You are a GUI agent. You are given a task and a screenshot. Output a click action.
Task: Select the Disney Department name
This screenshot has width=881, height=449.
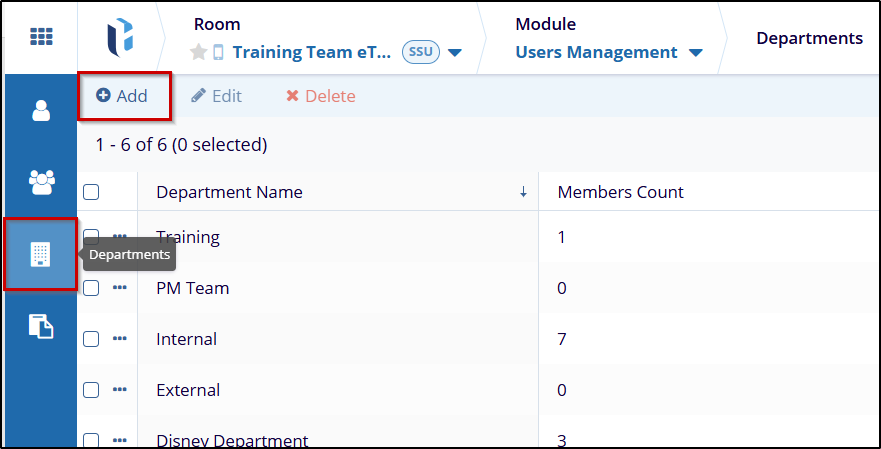point(232,440)
